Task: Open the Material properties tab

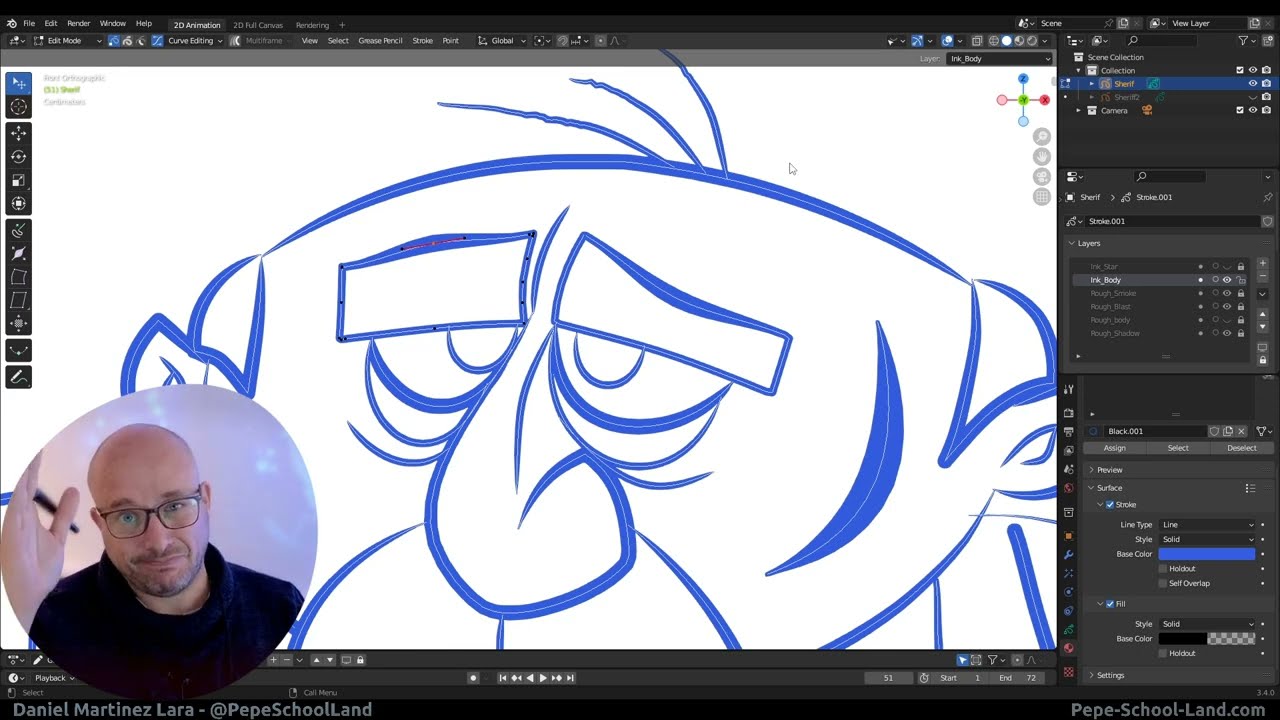Action: (1068, 648)
